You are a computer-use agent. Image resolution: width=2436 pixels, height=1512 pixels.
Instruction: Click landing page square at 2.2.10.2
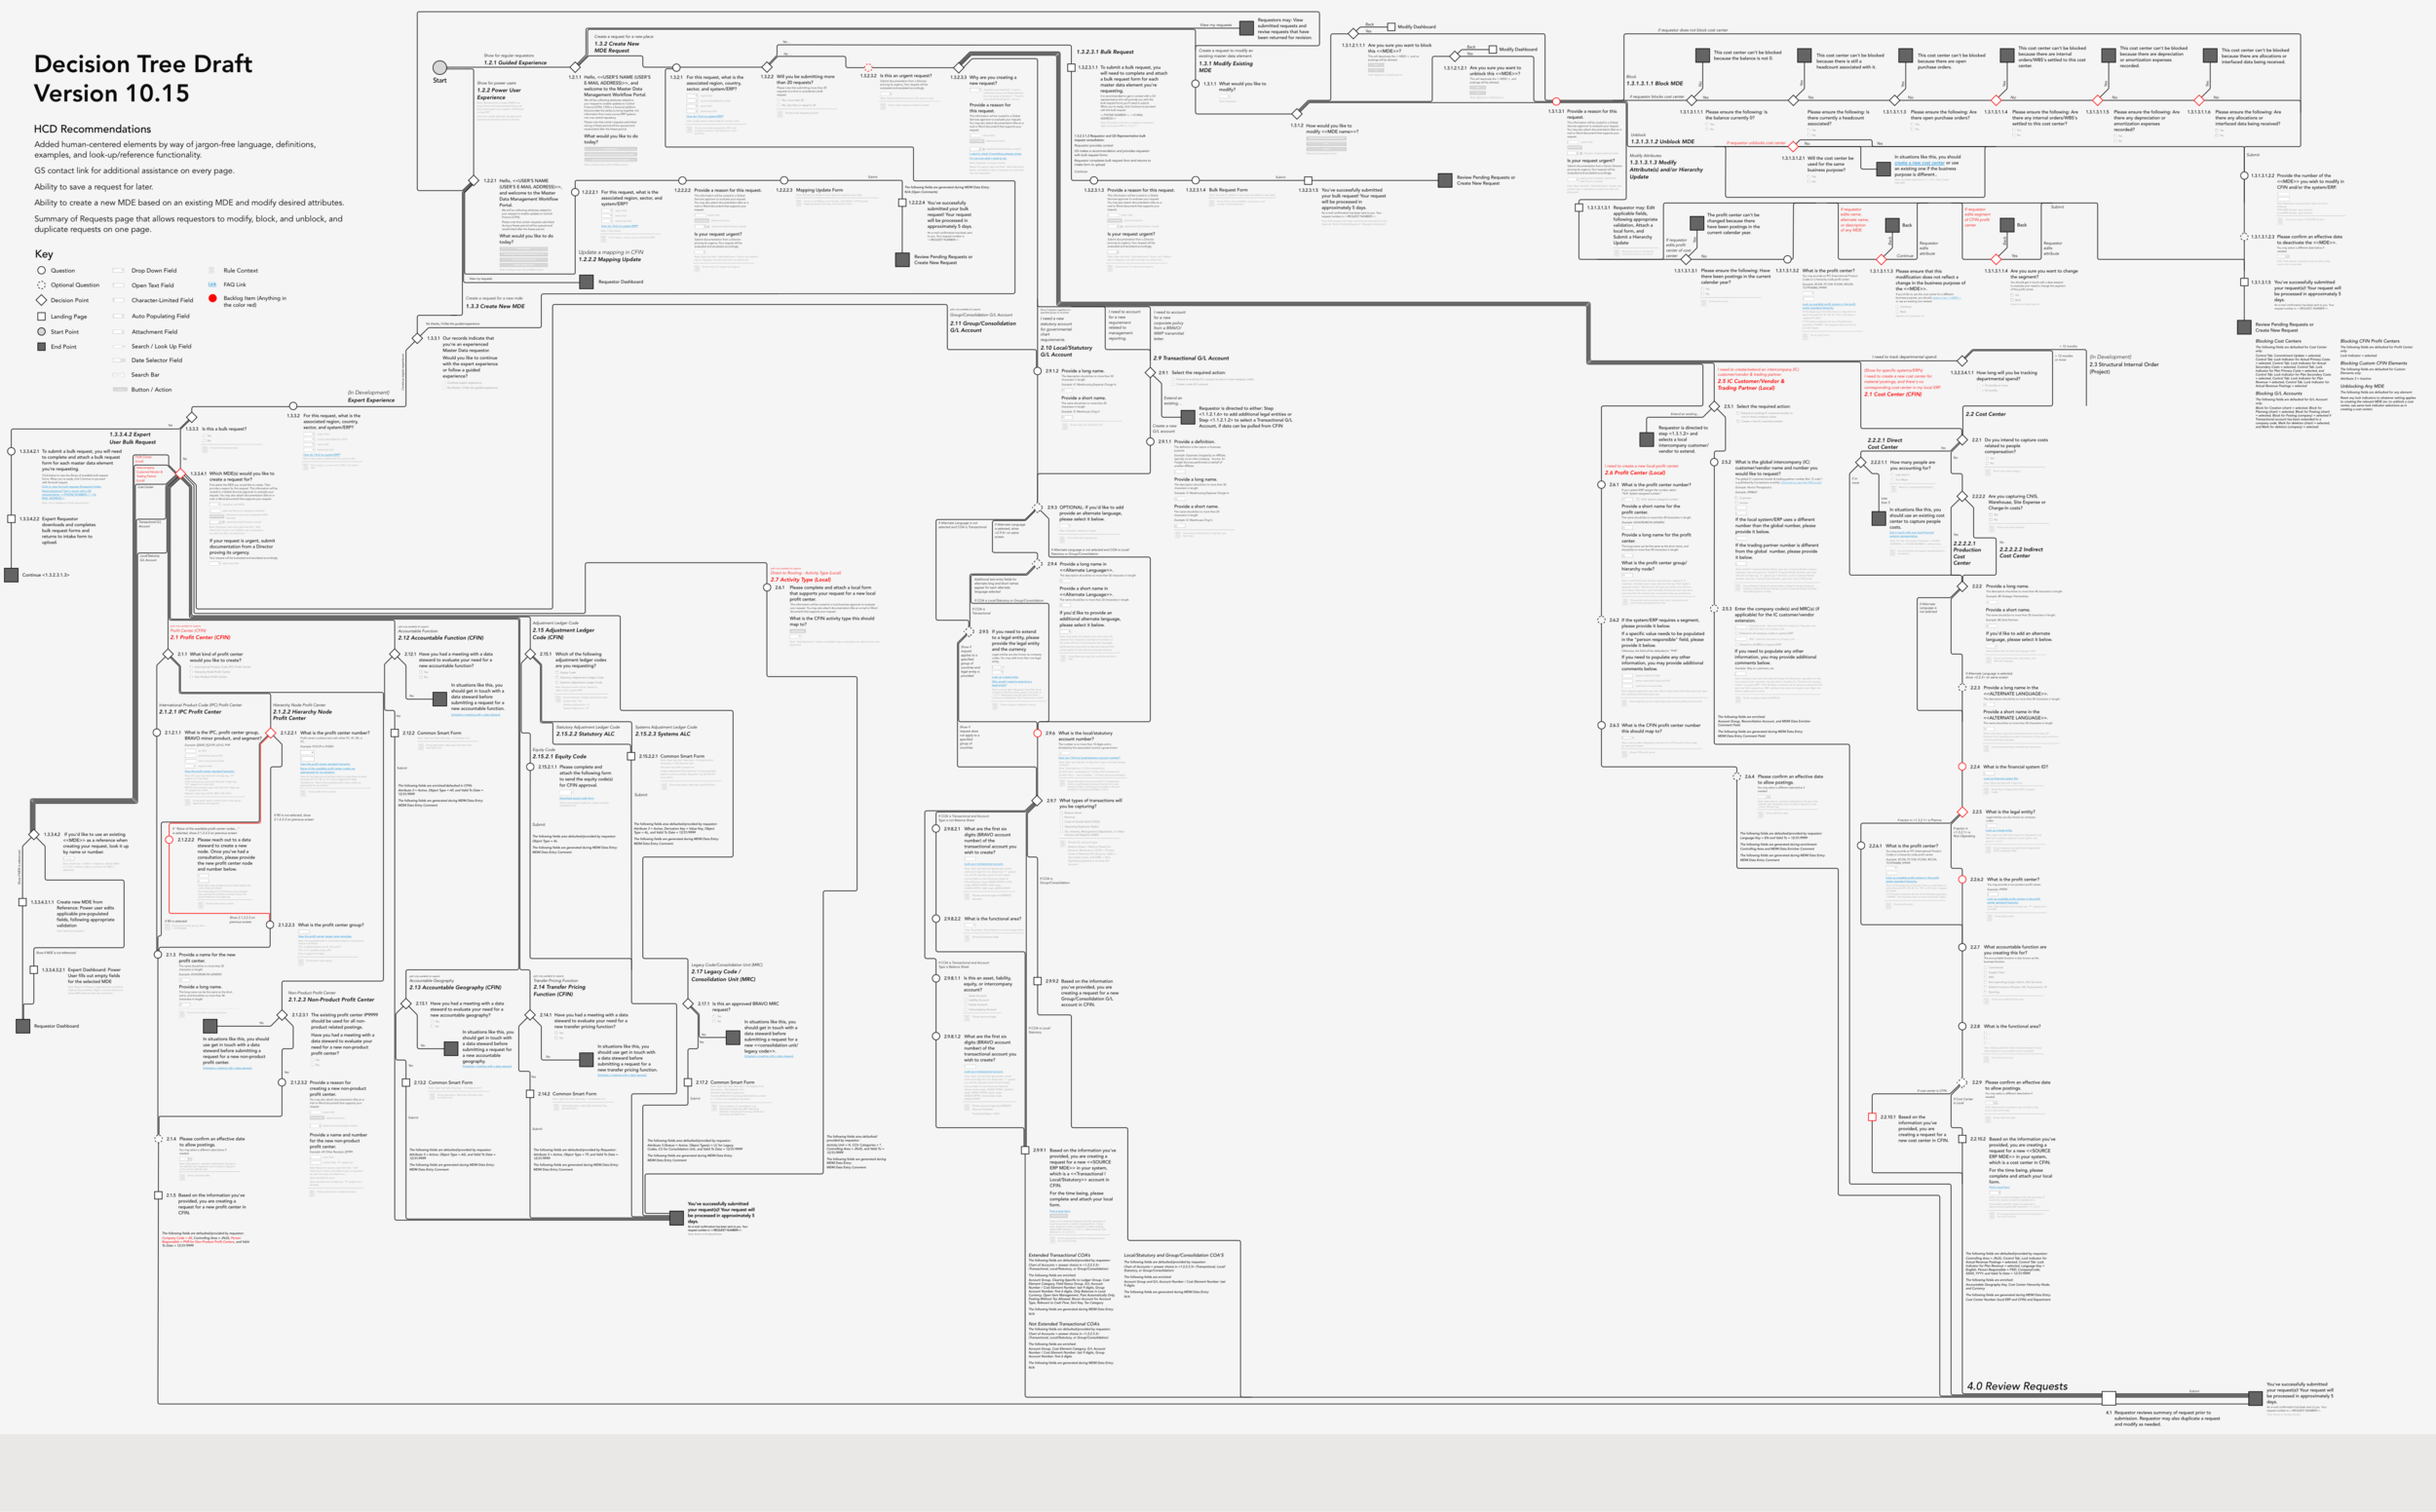(1963, 1139)
